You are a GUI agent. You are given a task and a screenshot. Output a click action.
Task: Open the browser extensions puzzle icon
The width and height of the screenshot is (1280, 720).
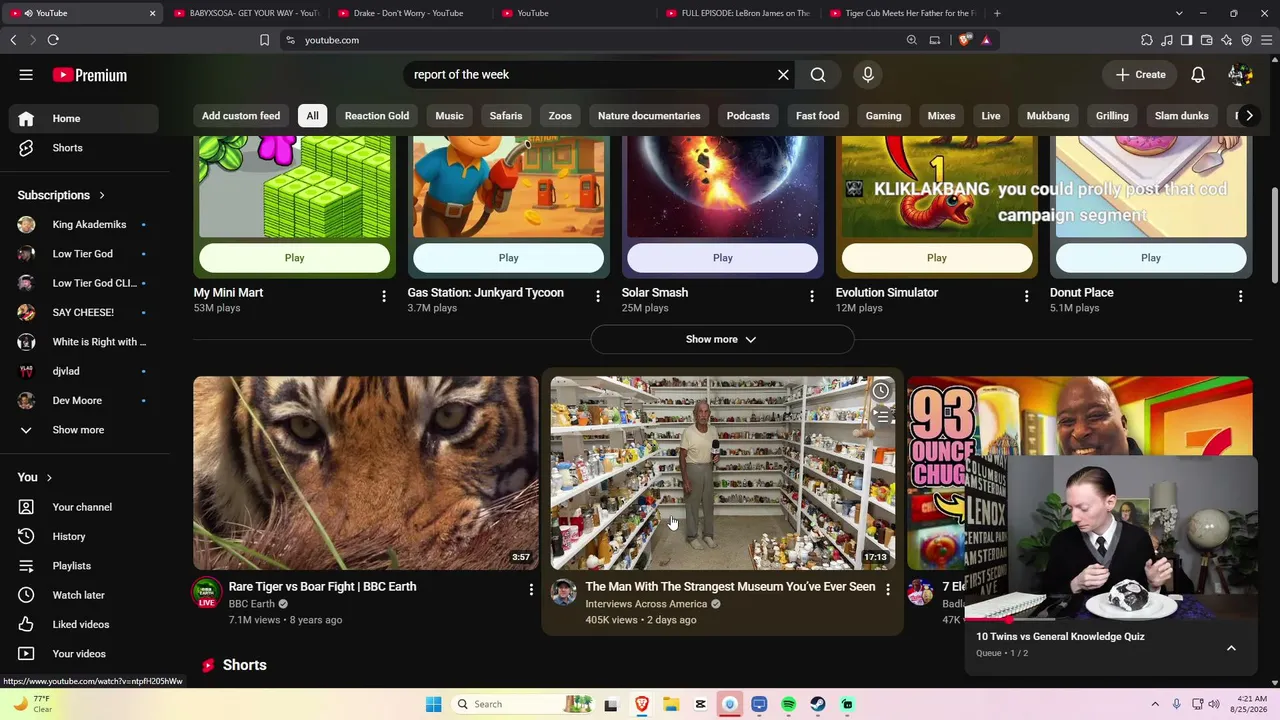pyautogui.click(x=1147, y=40)
